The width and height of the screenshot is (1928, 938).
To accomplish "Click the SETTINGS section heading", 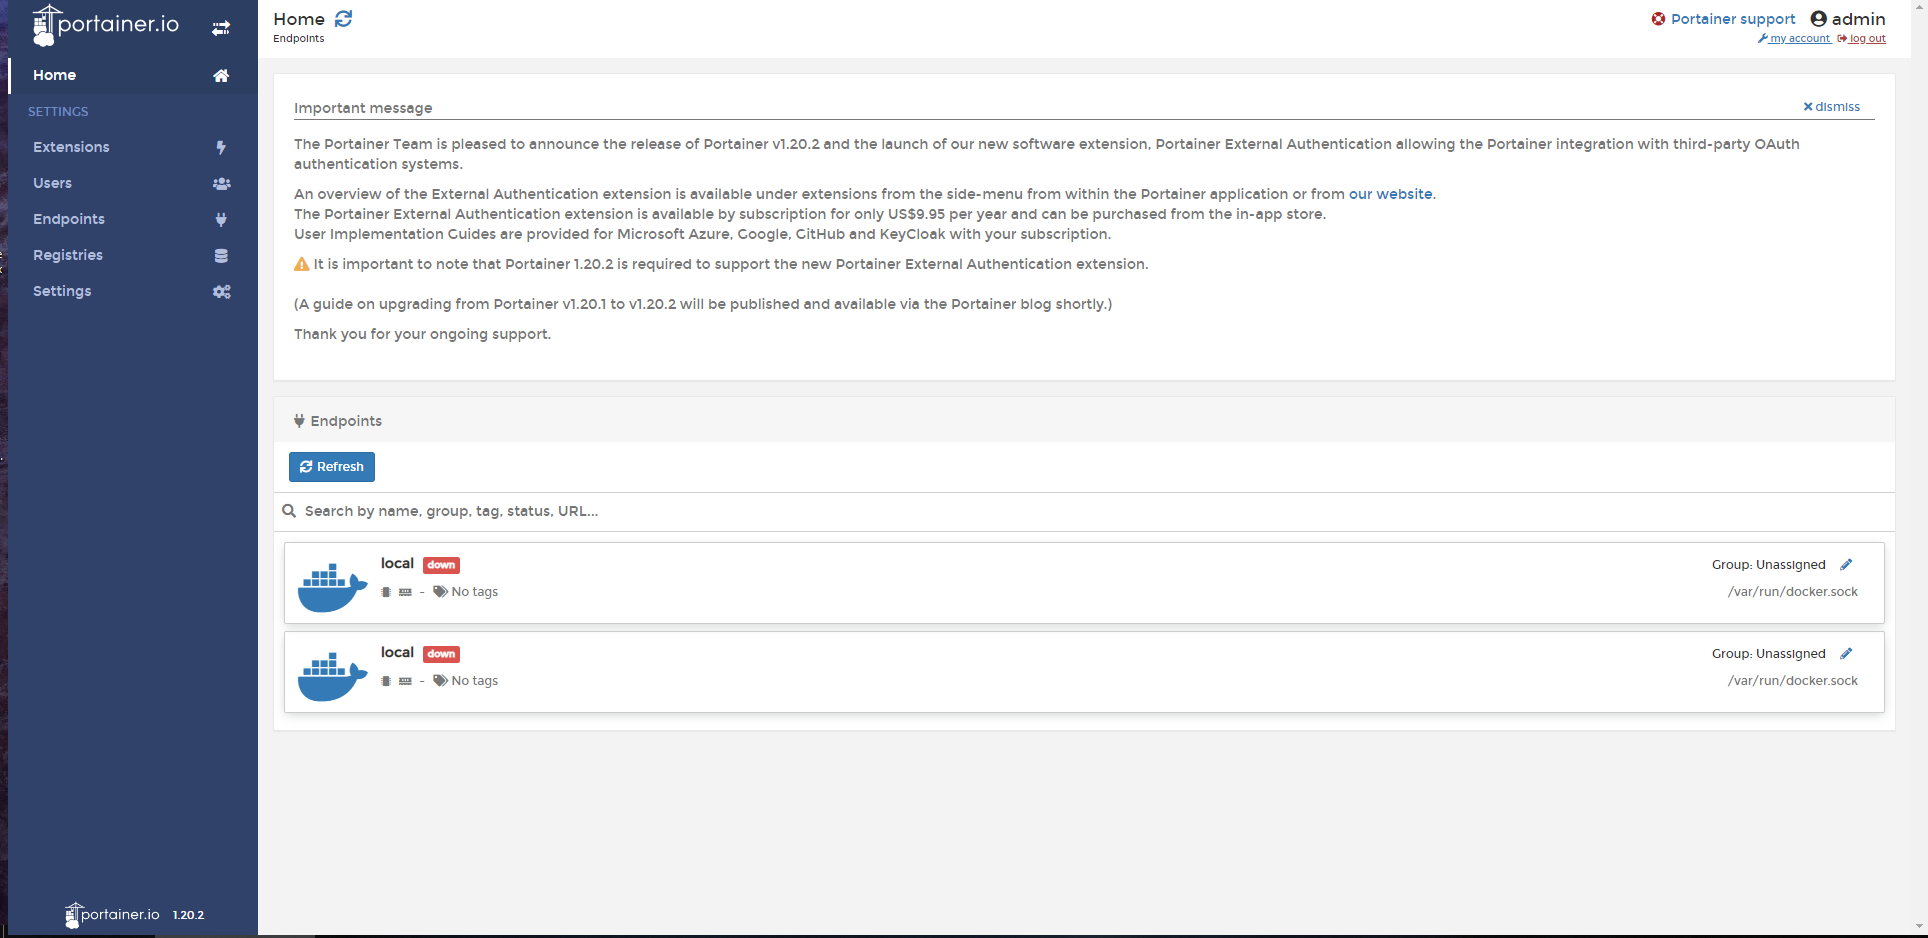I will 58,112.
